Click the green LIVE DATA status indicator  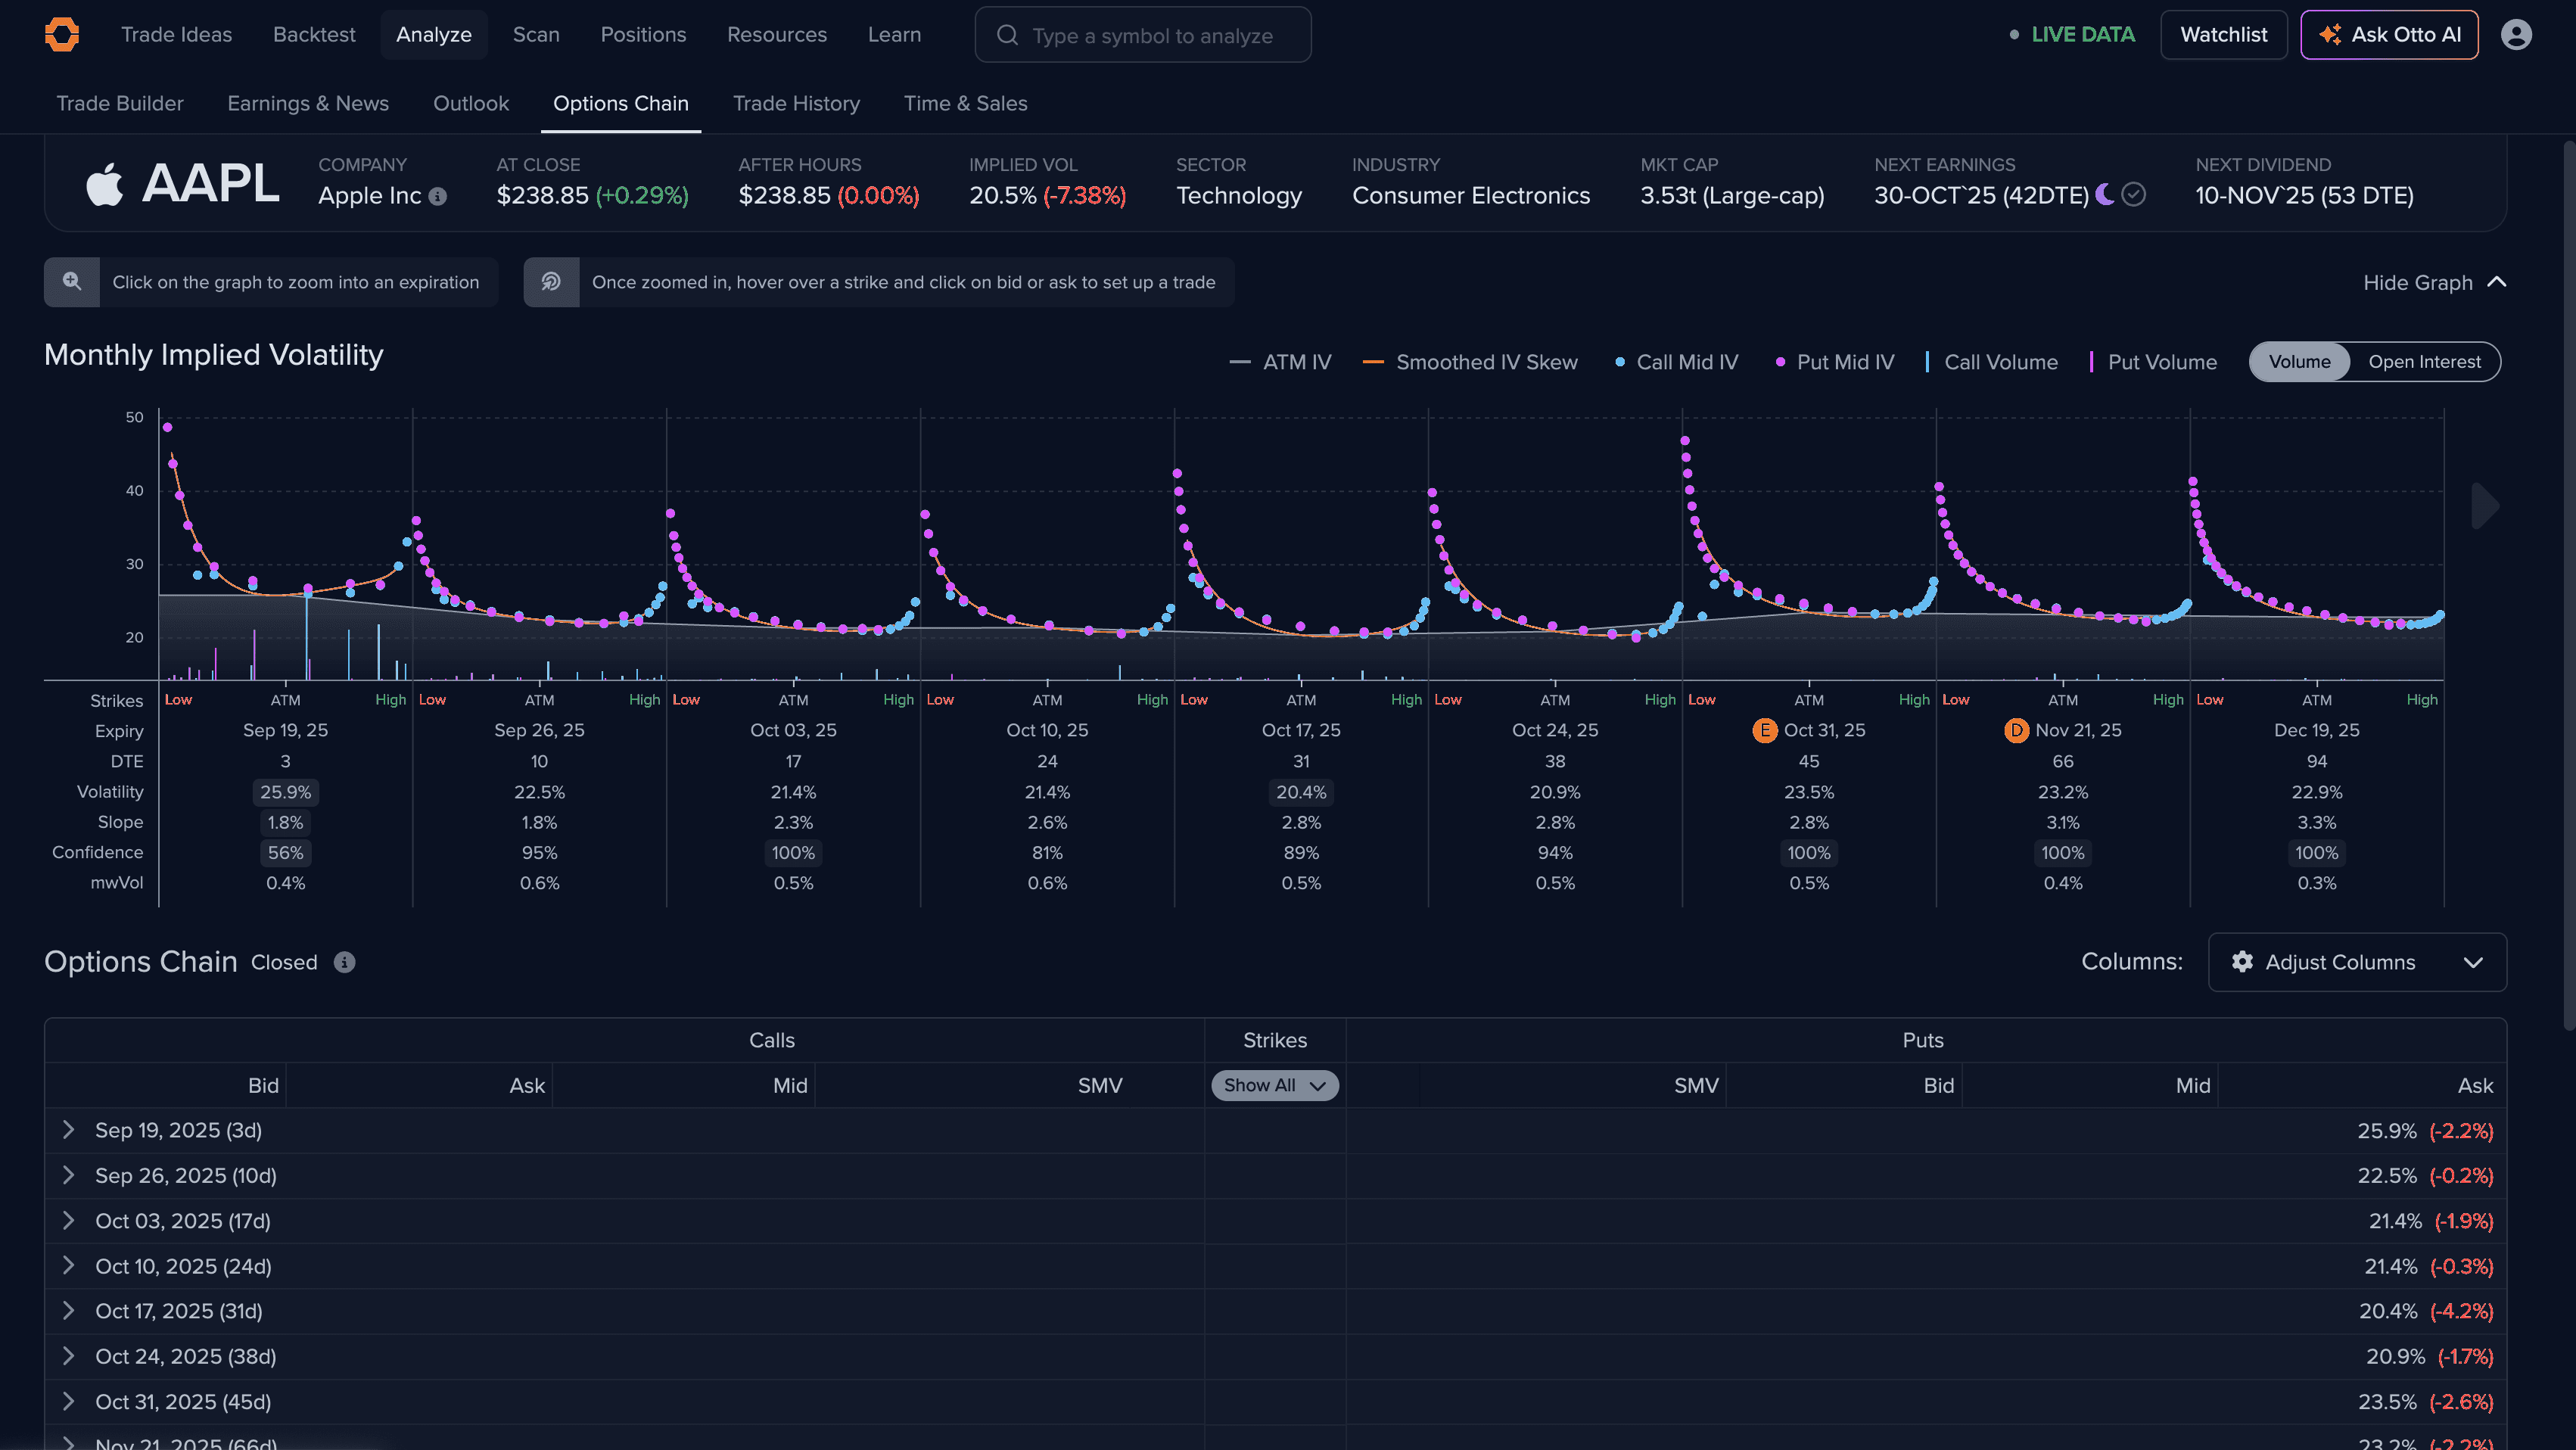point(2073,35)
